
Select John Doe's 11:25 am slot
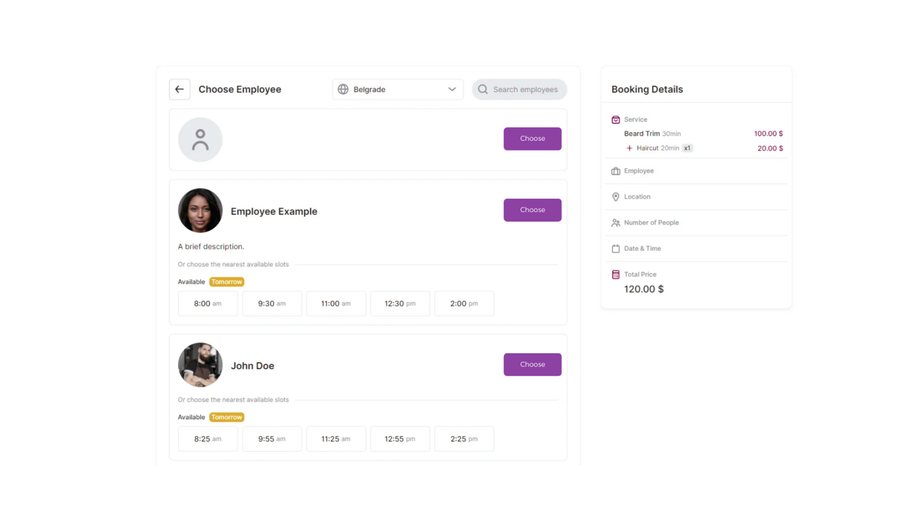pos(336,439)
